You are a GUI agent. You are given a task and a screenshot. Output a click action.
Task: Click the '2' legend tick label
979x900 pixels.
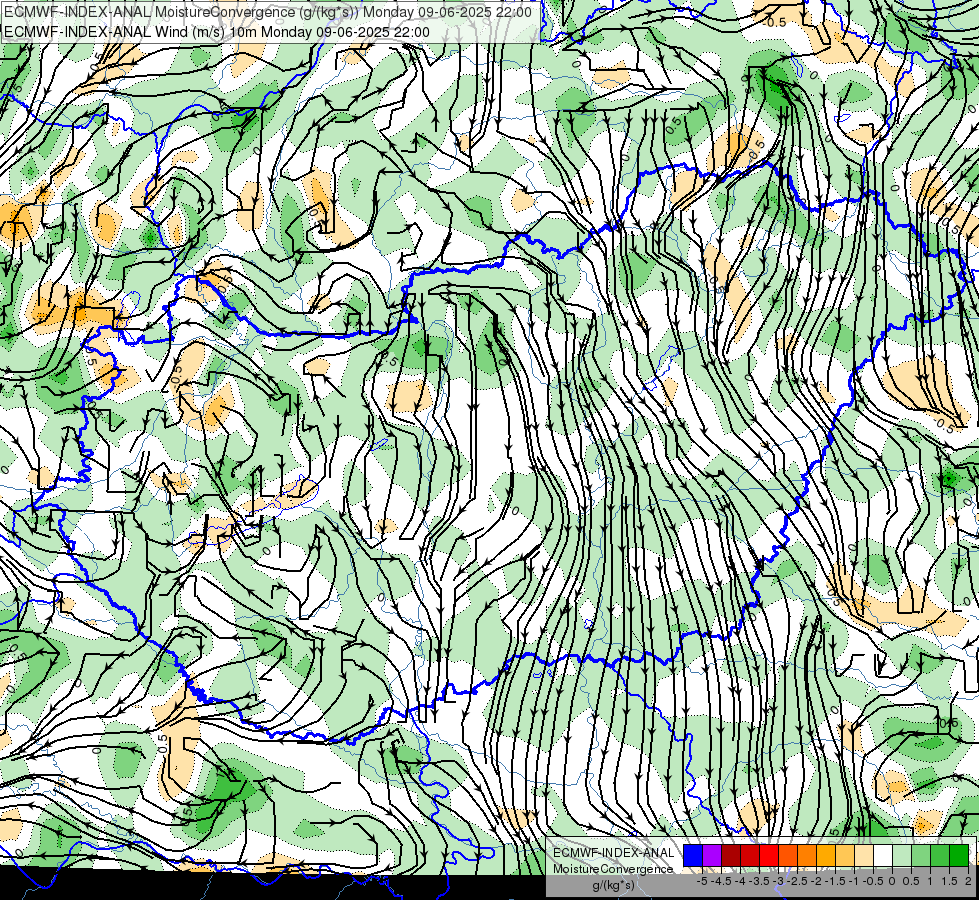[968, 881]
